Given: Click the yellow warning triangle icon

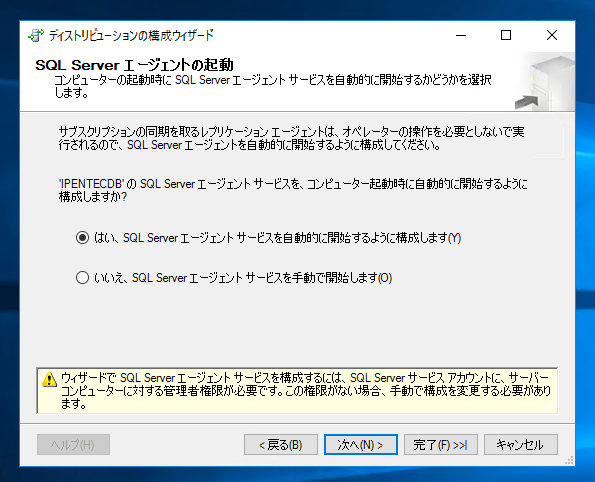Looking at the screenshot, I should point(49,379).
